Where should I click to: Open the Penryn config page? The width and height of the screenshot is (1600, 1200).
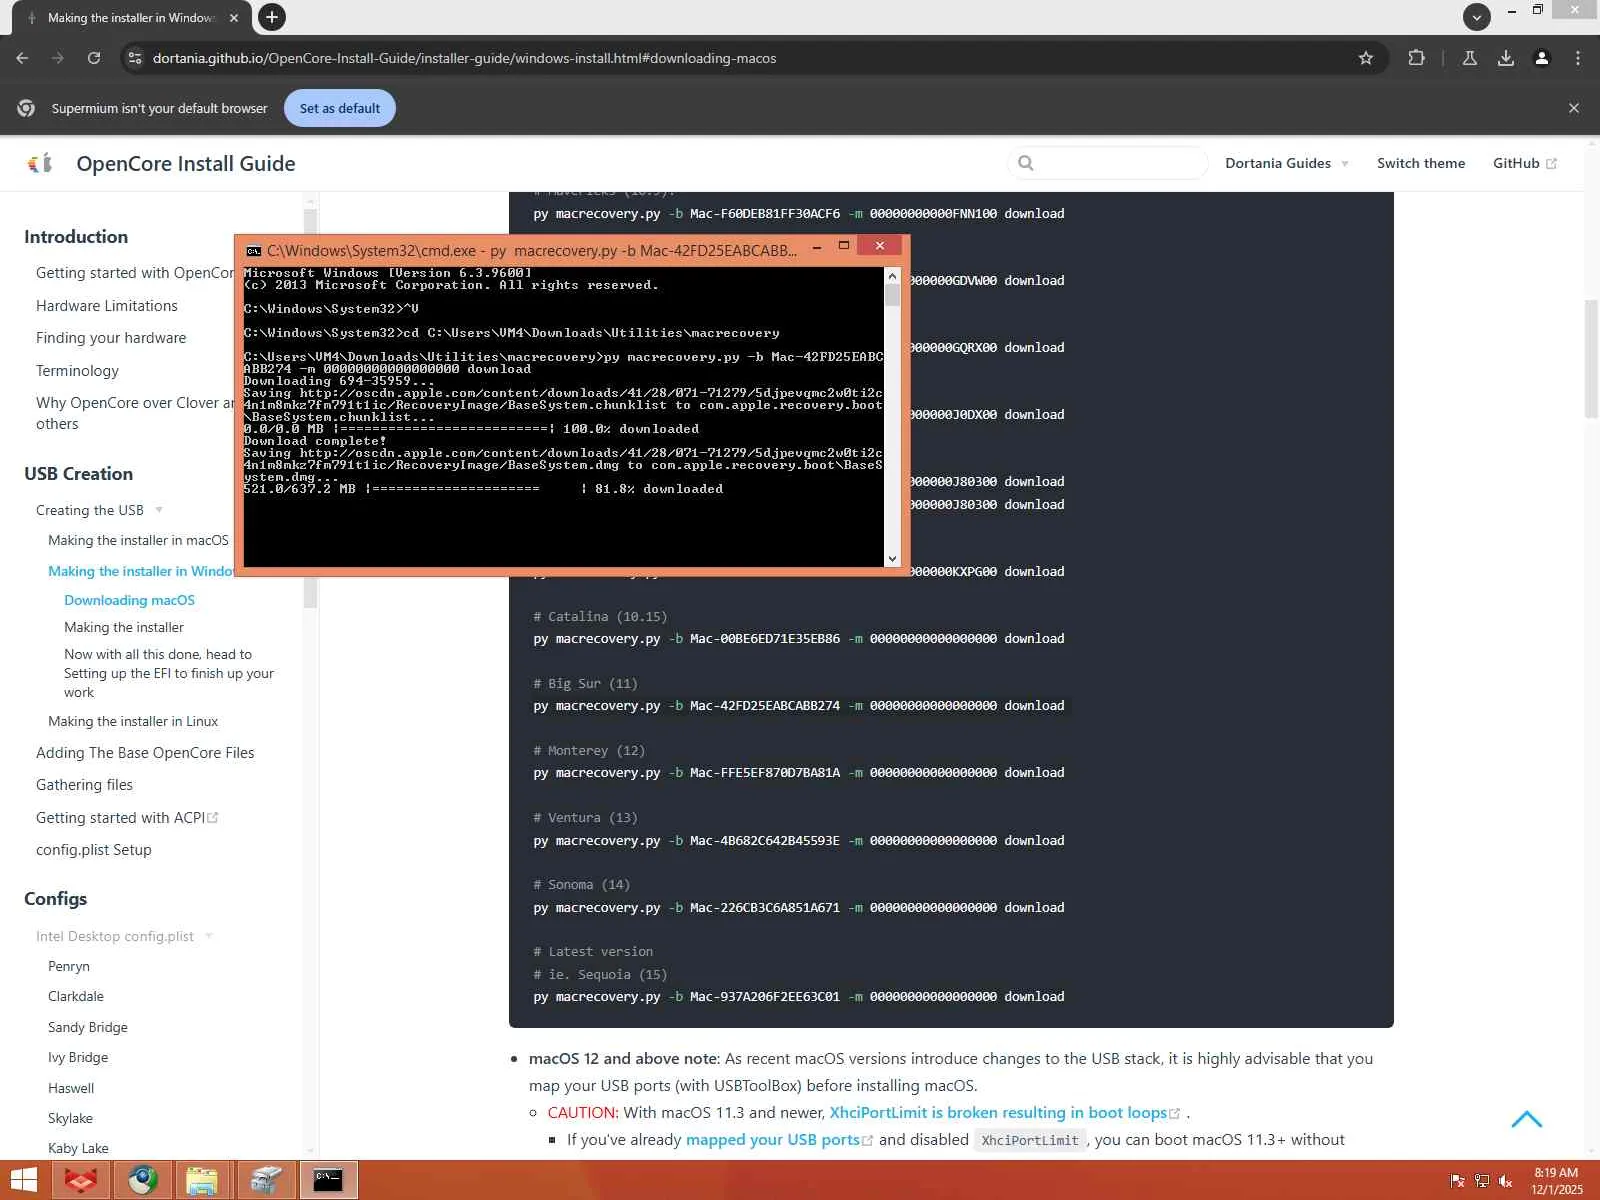tap(69, 966)
